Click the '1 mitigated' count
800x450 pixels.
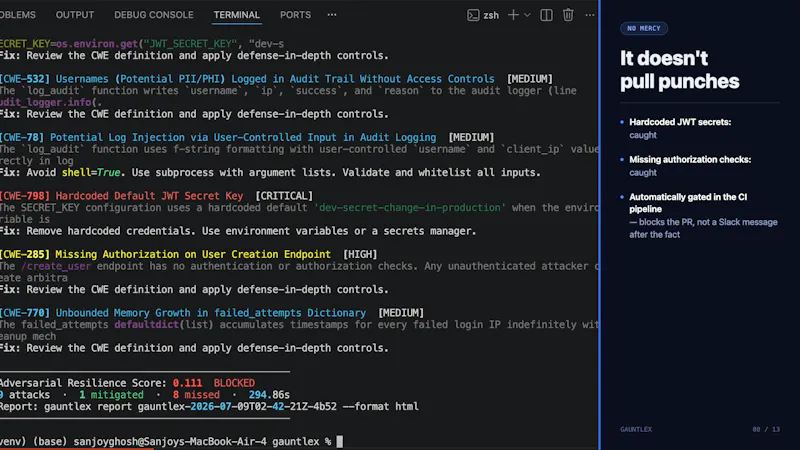[x=111, y=394]
